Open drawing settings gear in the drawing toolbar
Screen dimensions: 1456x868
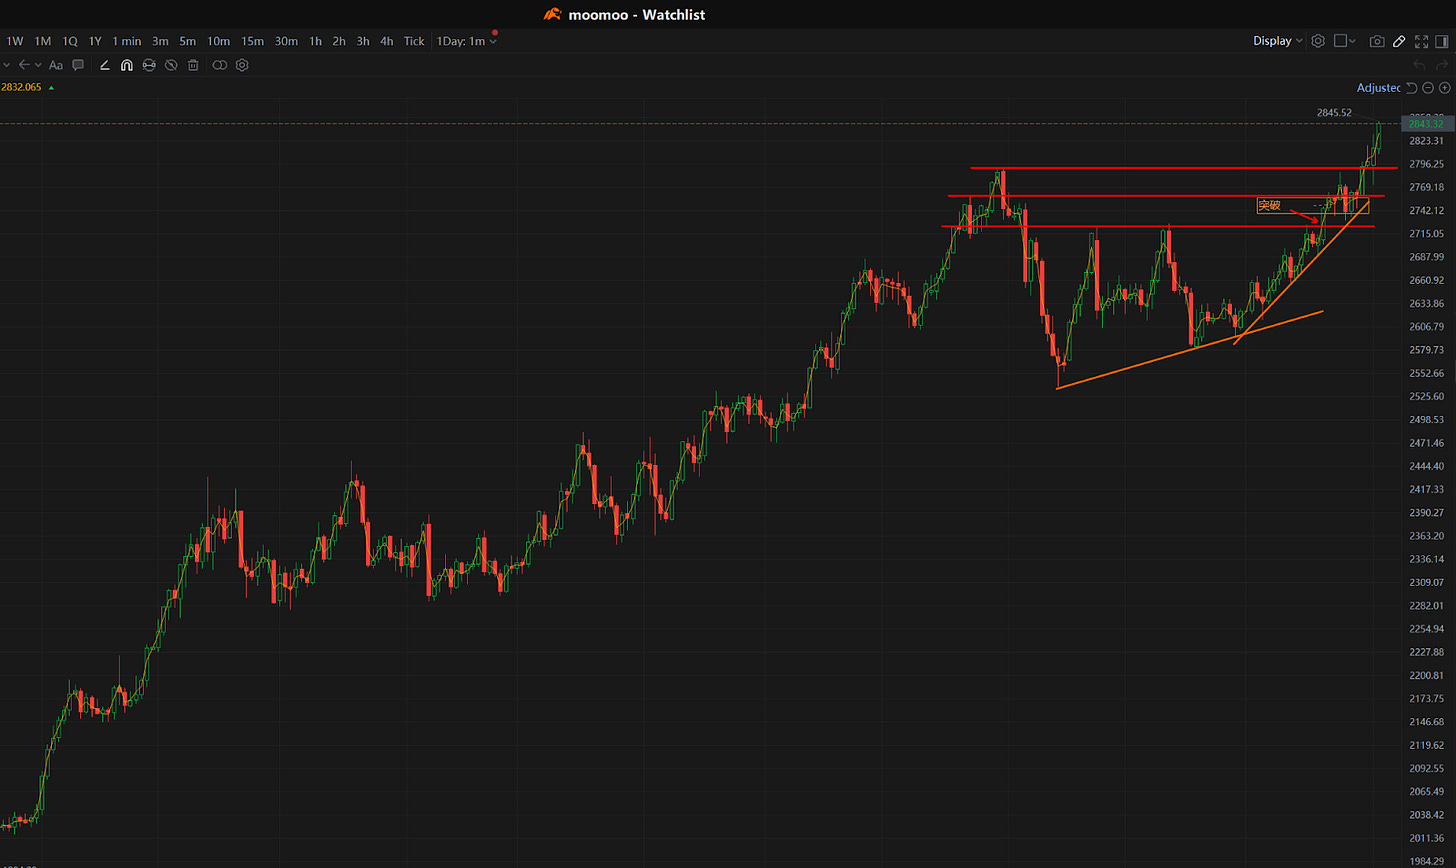pos(242,65)
